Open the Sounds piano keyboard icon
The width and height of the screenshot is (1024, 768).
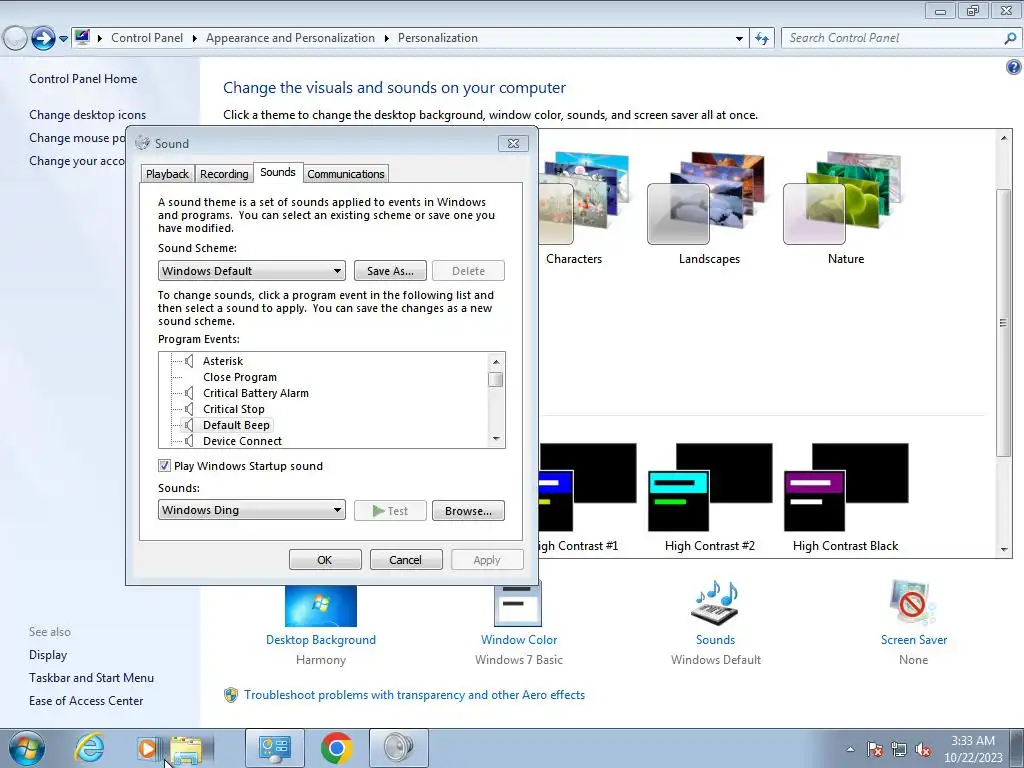coord(715,602)
